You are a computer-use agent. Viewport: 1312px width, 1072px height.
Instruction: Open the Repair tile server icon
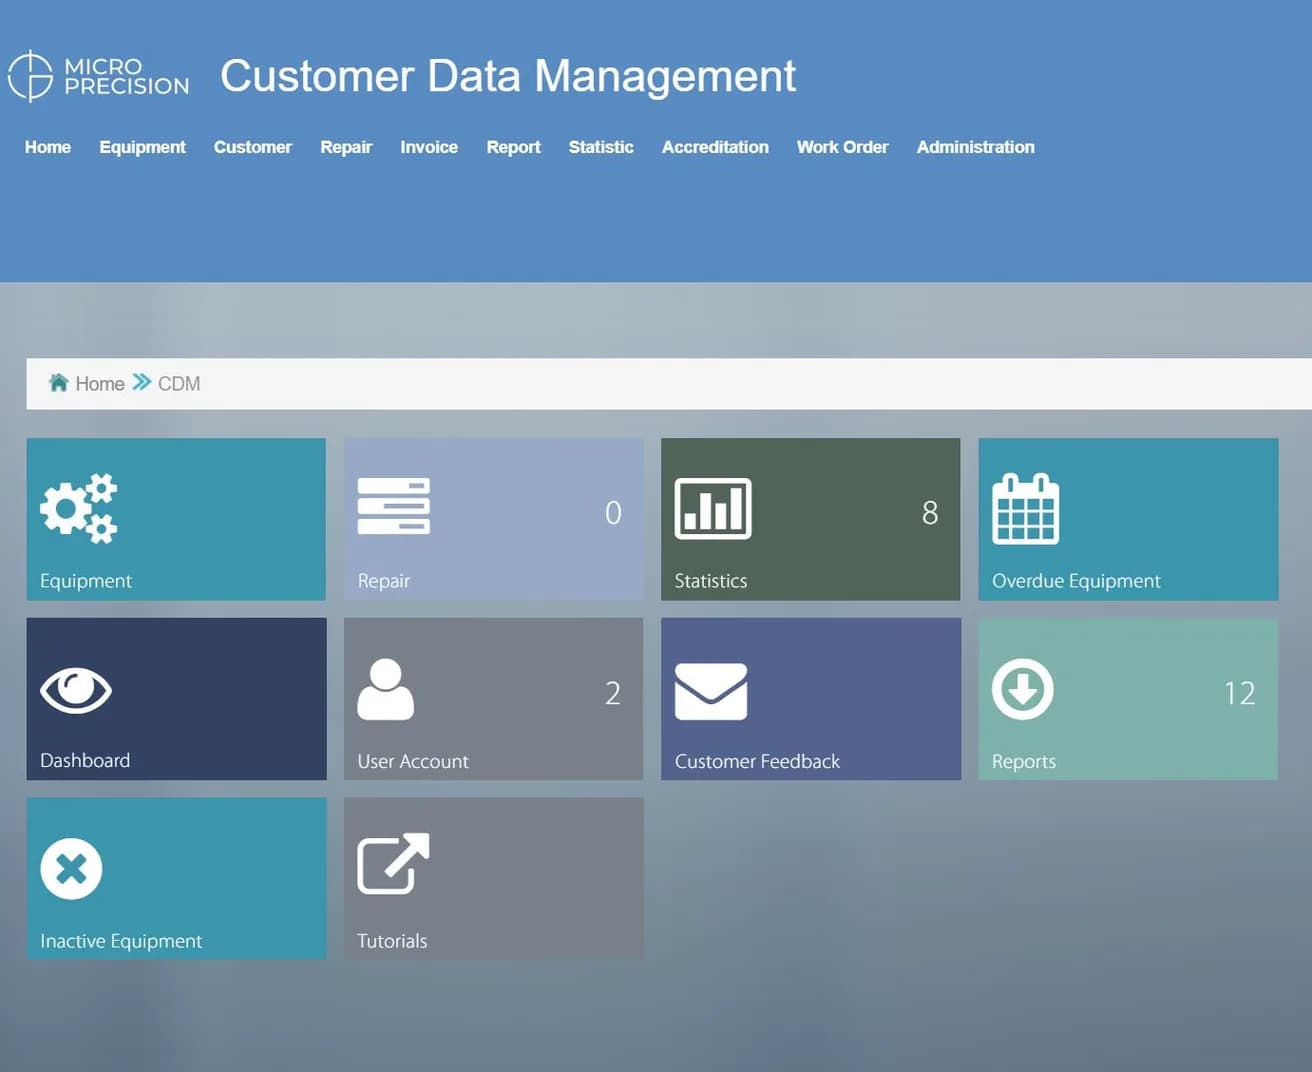coord(394,506)
